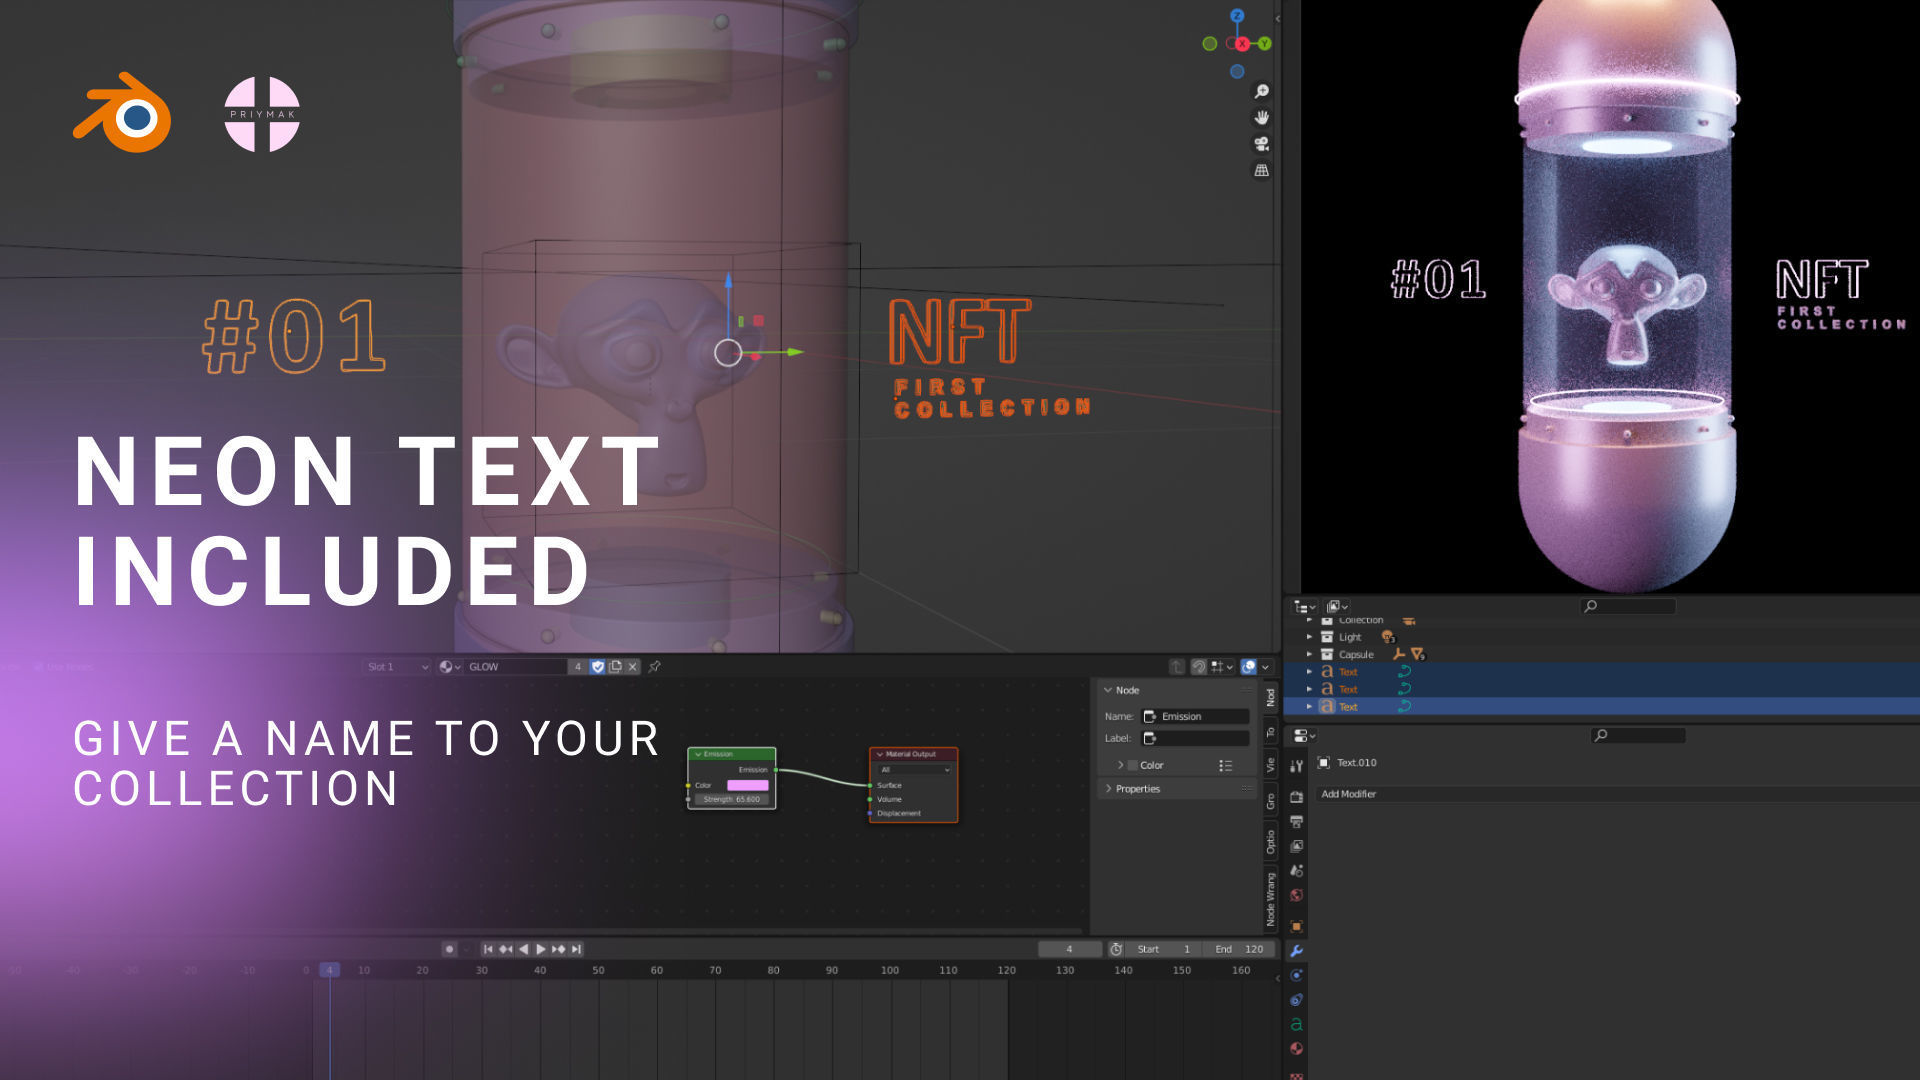1920x1080 pixels.
Task: Toggle node snapping magnet icon in node editor
Action: pos(1198,667)
